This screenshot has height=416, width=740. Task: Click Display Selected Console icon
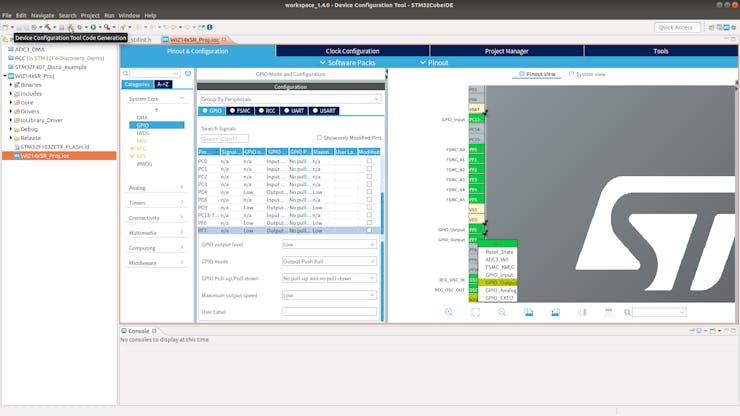coord(699,331)
